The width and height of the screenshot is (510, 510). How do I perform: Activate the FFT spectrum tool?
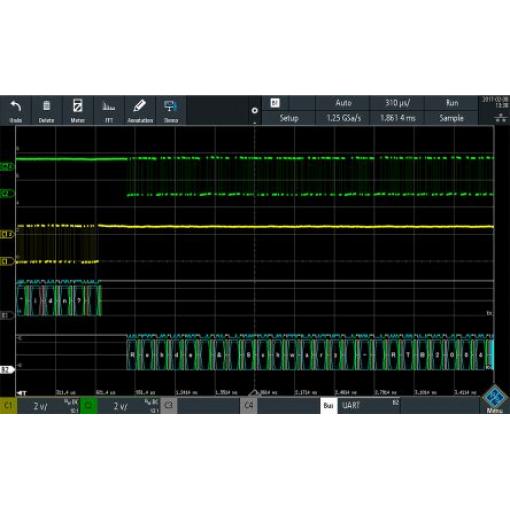pyautogui.click(x=108, y=107)
